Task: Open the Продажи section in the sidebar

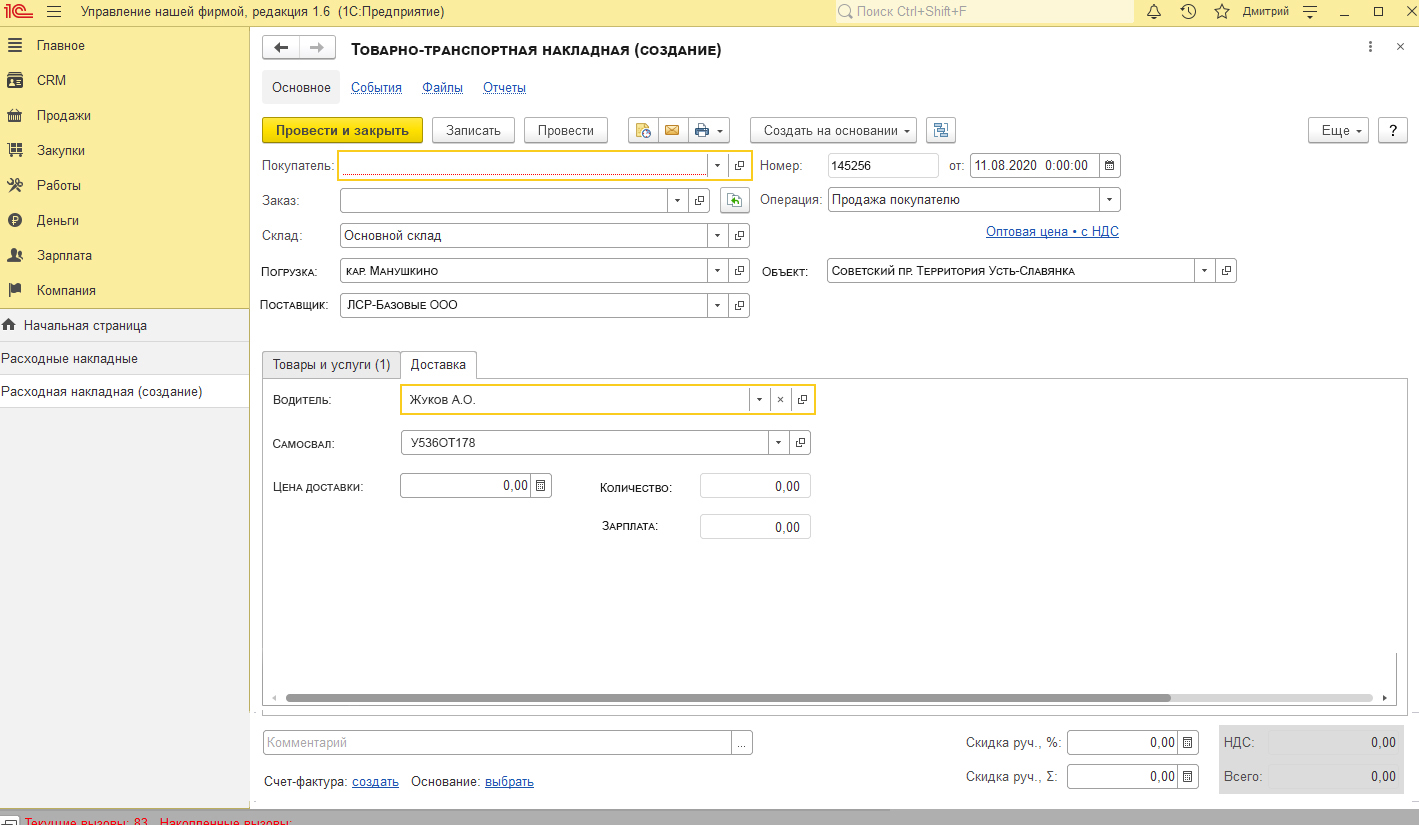Action: click(63, 115)
